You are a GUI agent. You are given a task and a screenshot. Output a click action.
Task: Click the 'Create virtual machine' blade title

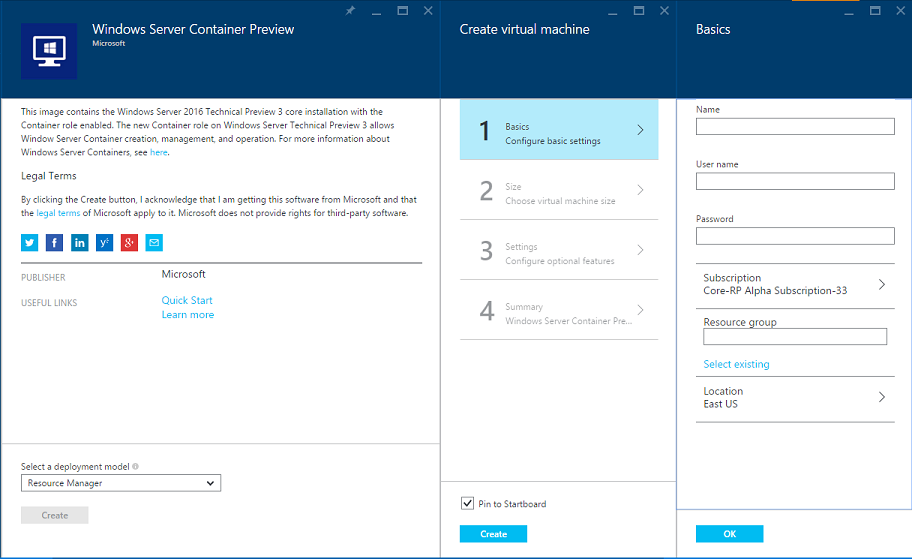pyautogui.click(x=525, y=30)
